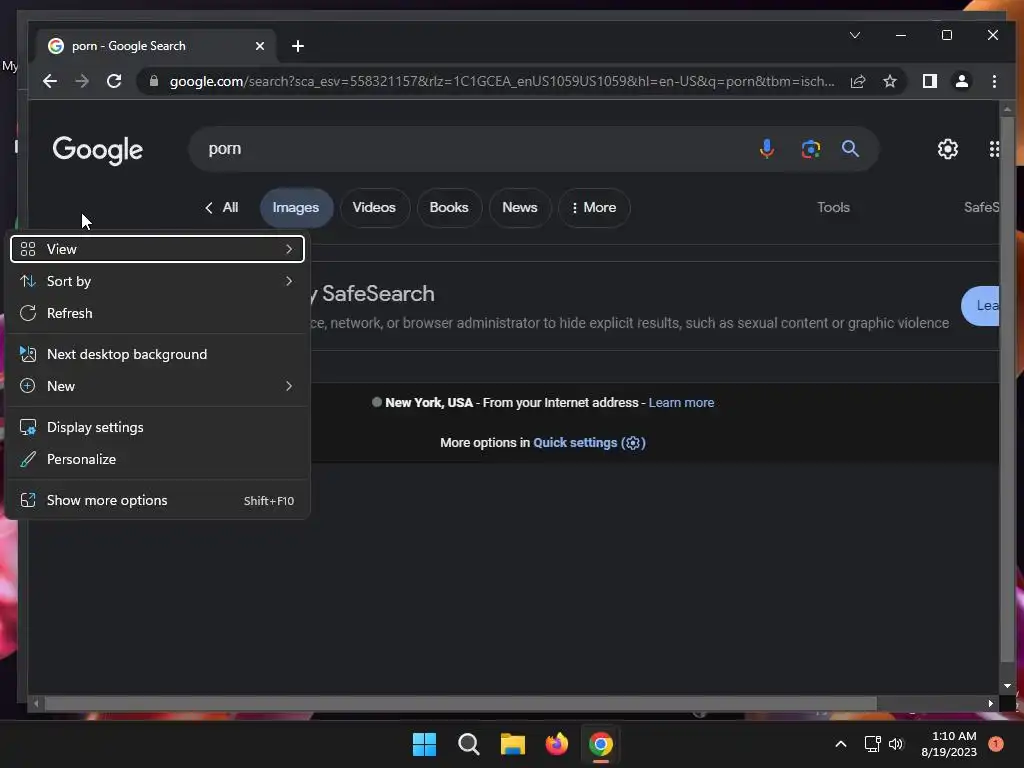Launch Firefox from the taskbar
Screen dimensions: 1024x768
(x=556, y=744)
